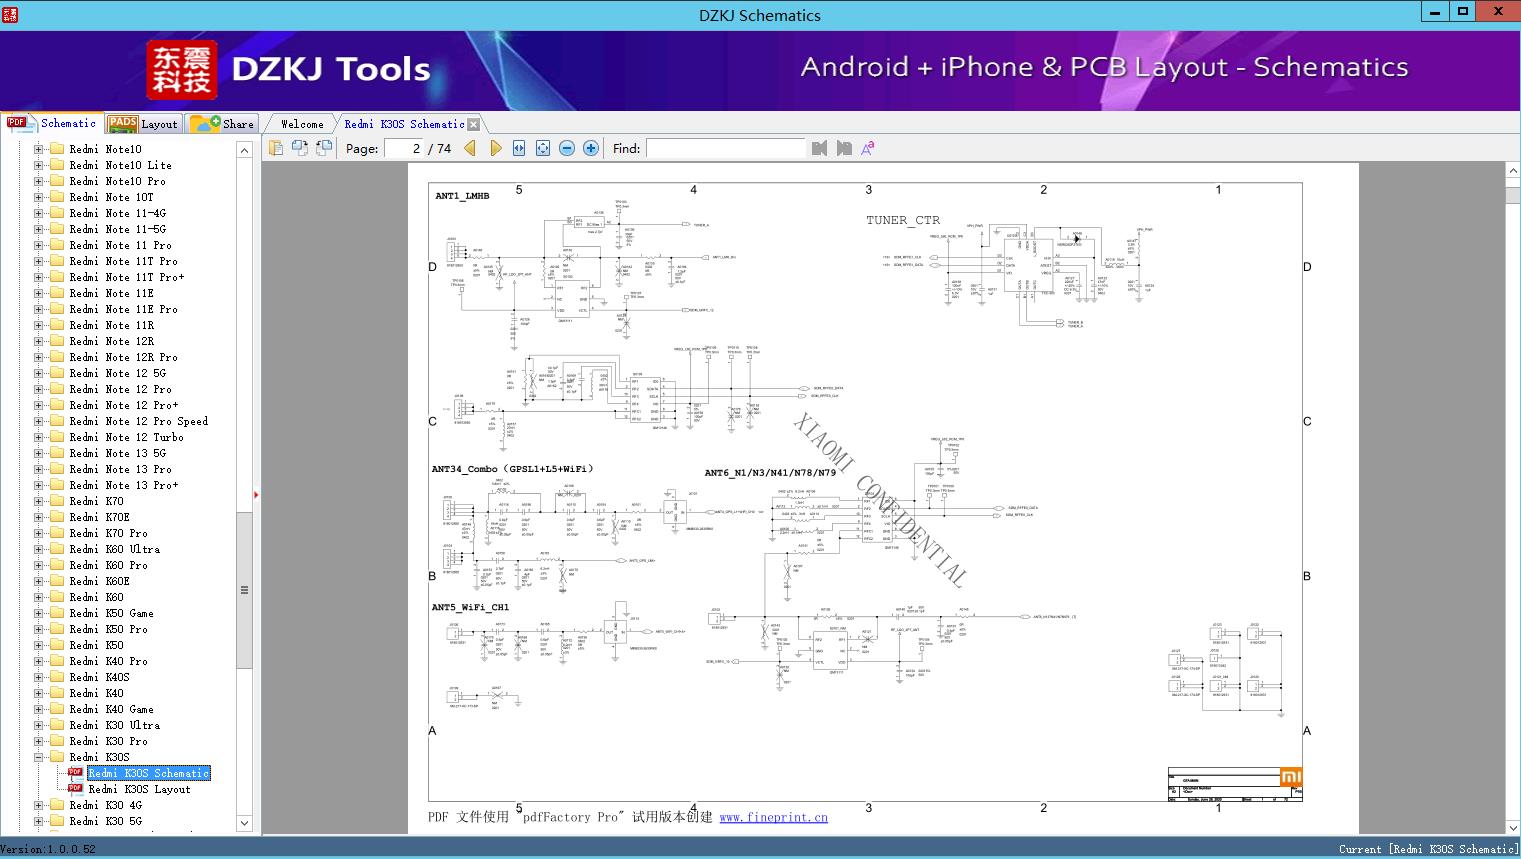Switch to the Layout tab
This screenshot has height=859, width=1521.
[144, 124]
